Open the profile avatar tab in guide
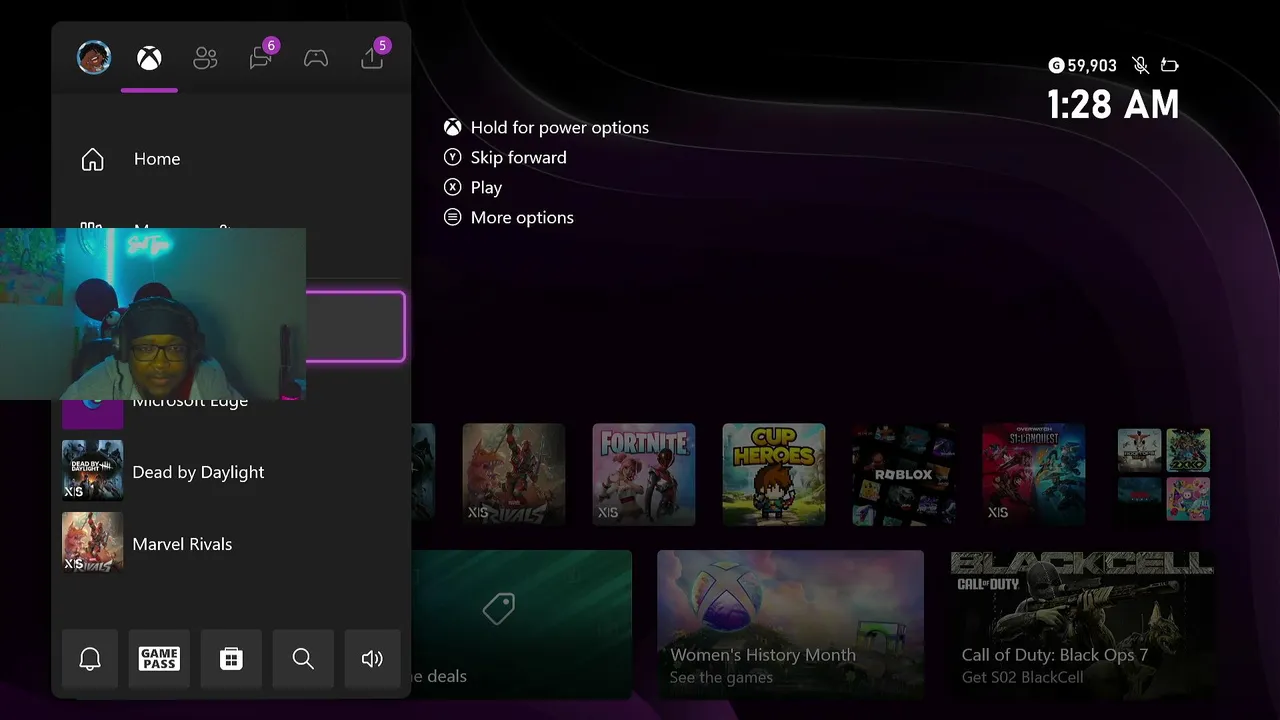 pos(94,57)
